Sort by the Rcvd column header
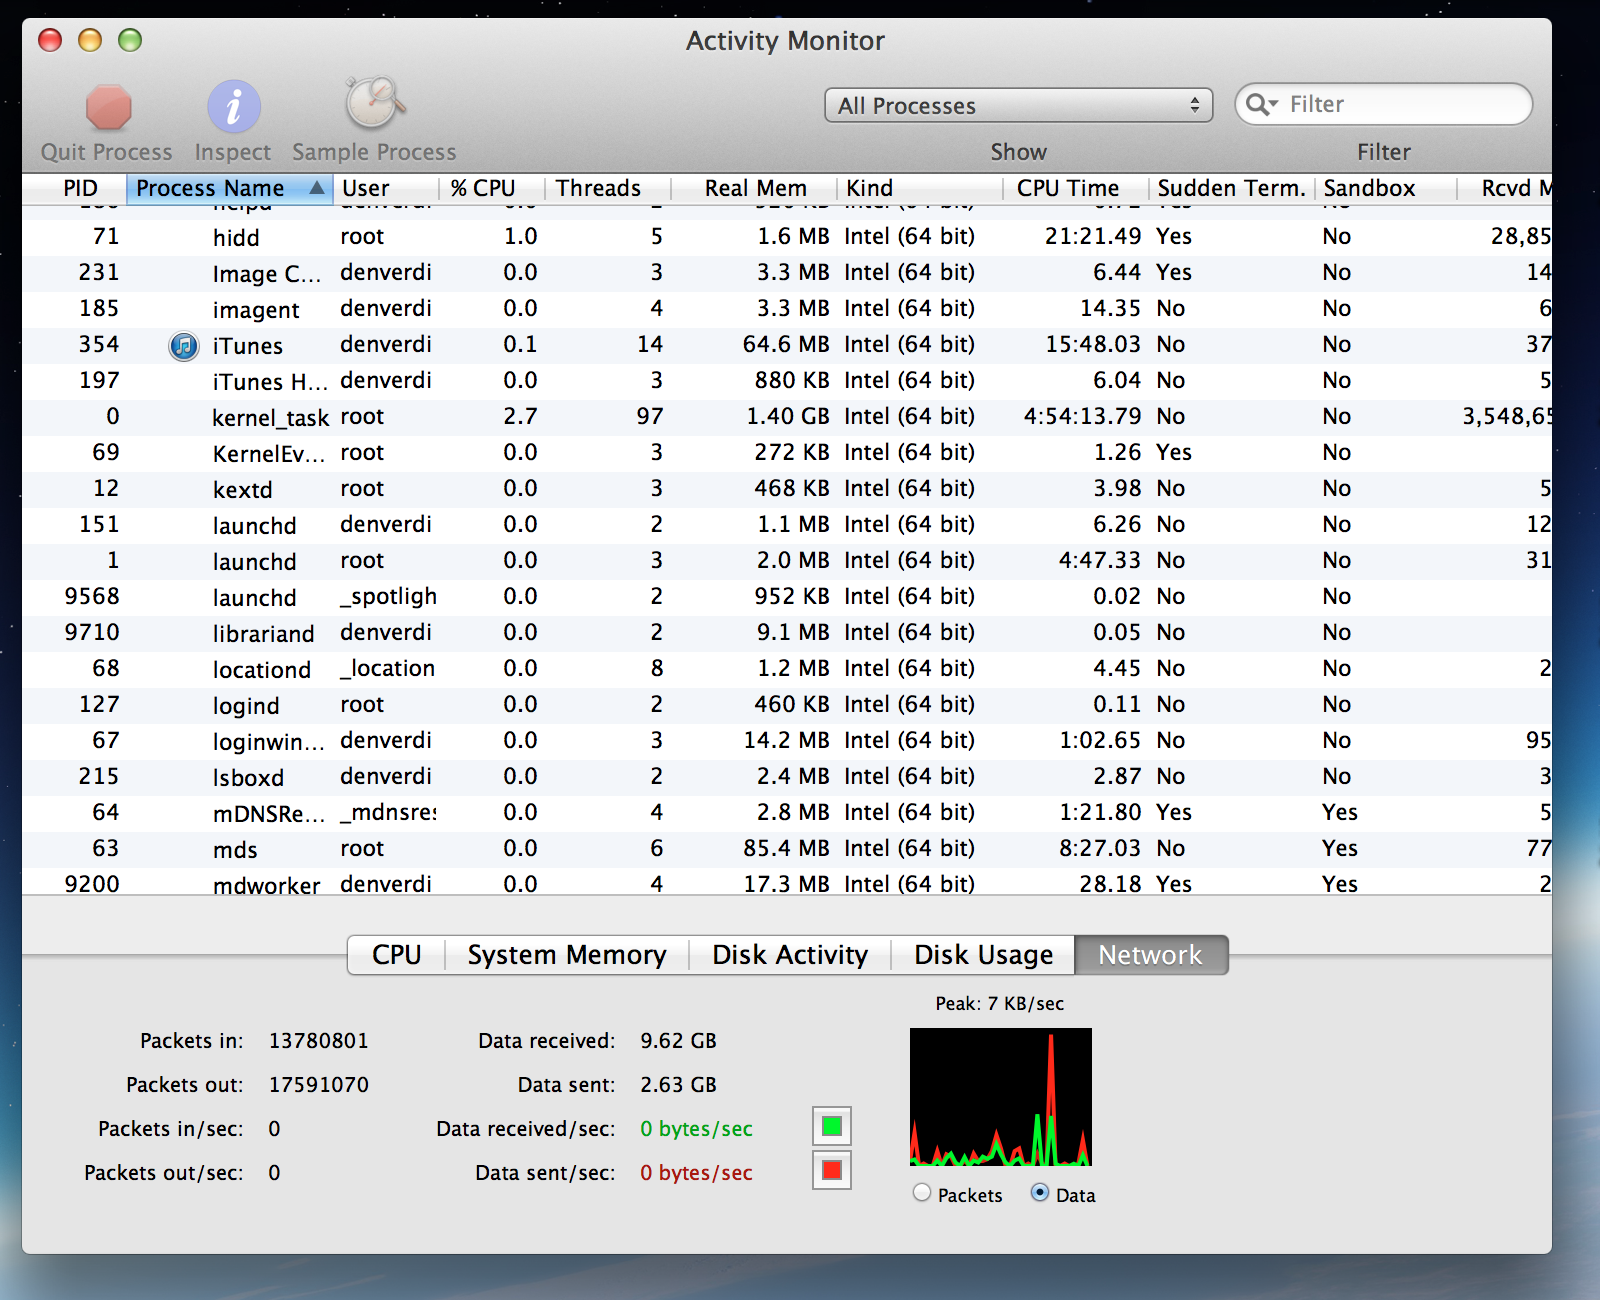This screenshot has width=1600, height=1300. point(1505,188)
